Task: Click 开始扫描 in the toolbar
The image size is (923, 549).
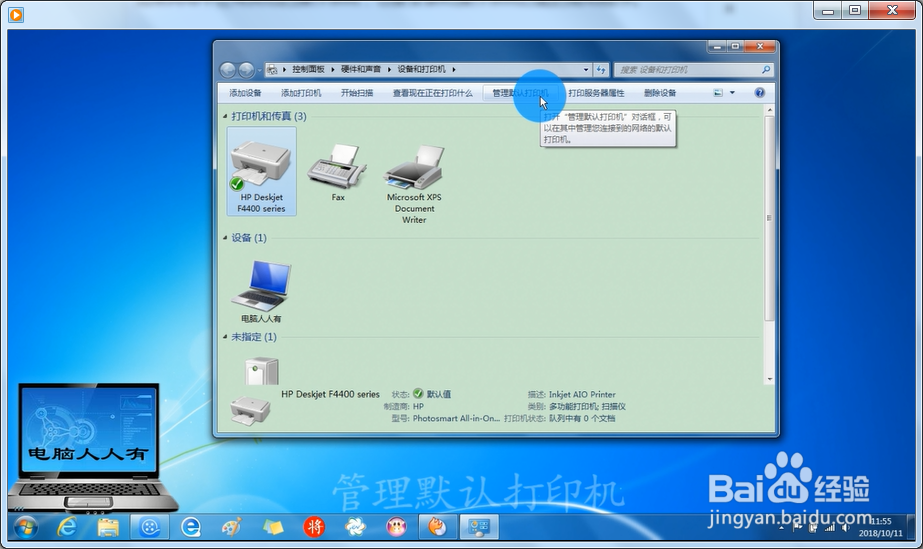Action: [x=357, y=93]
